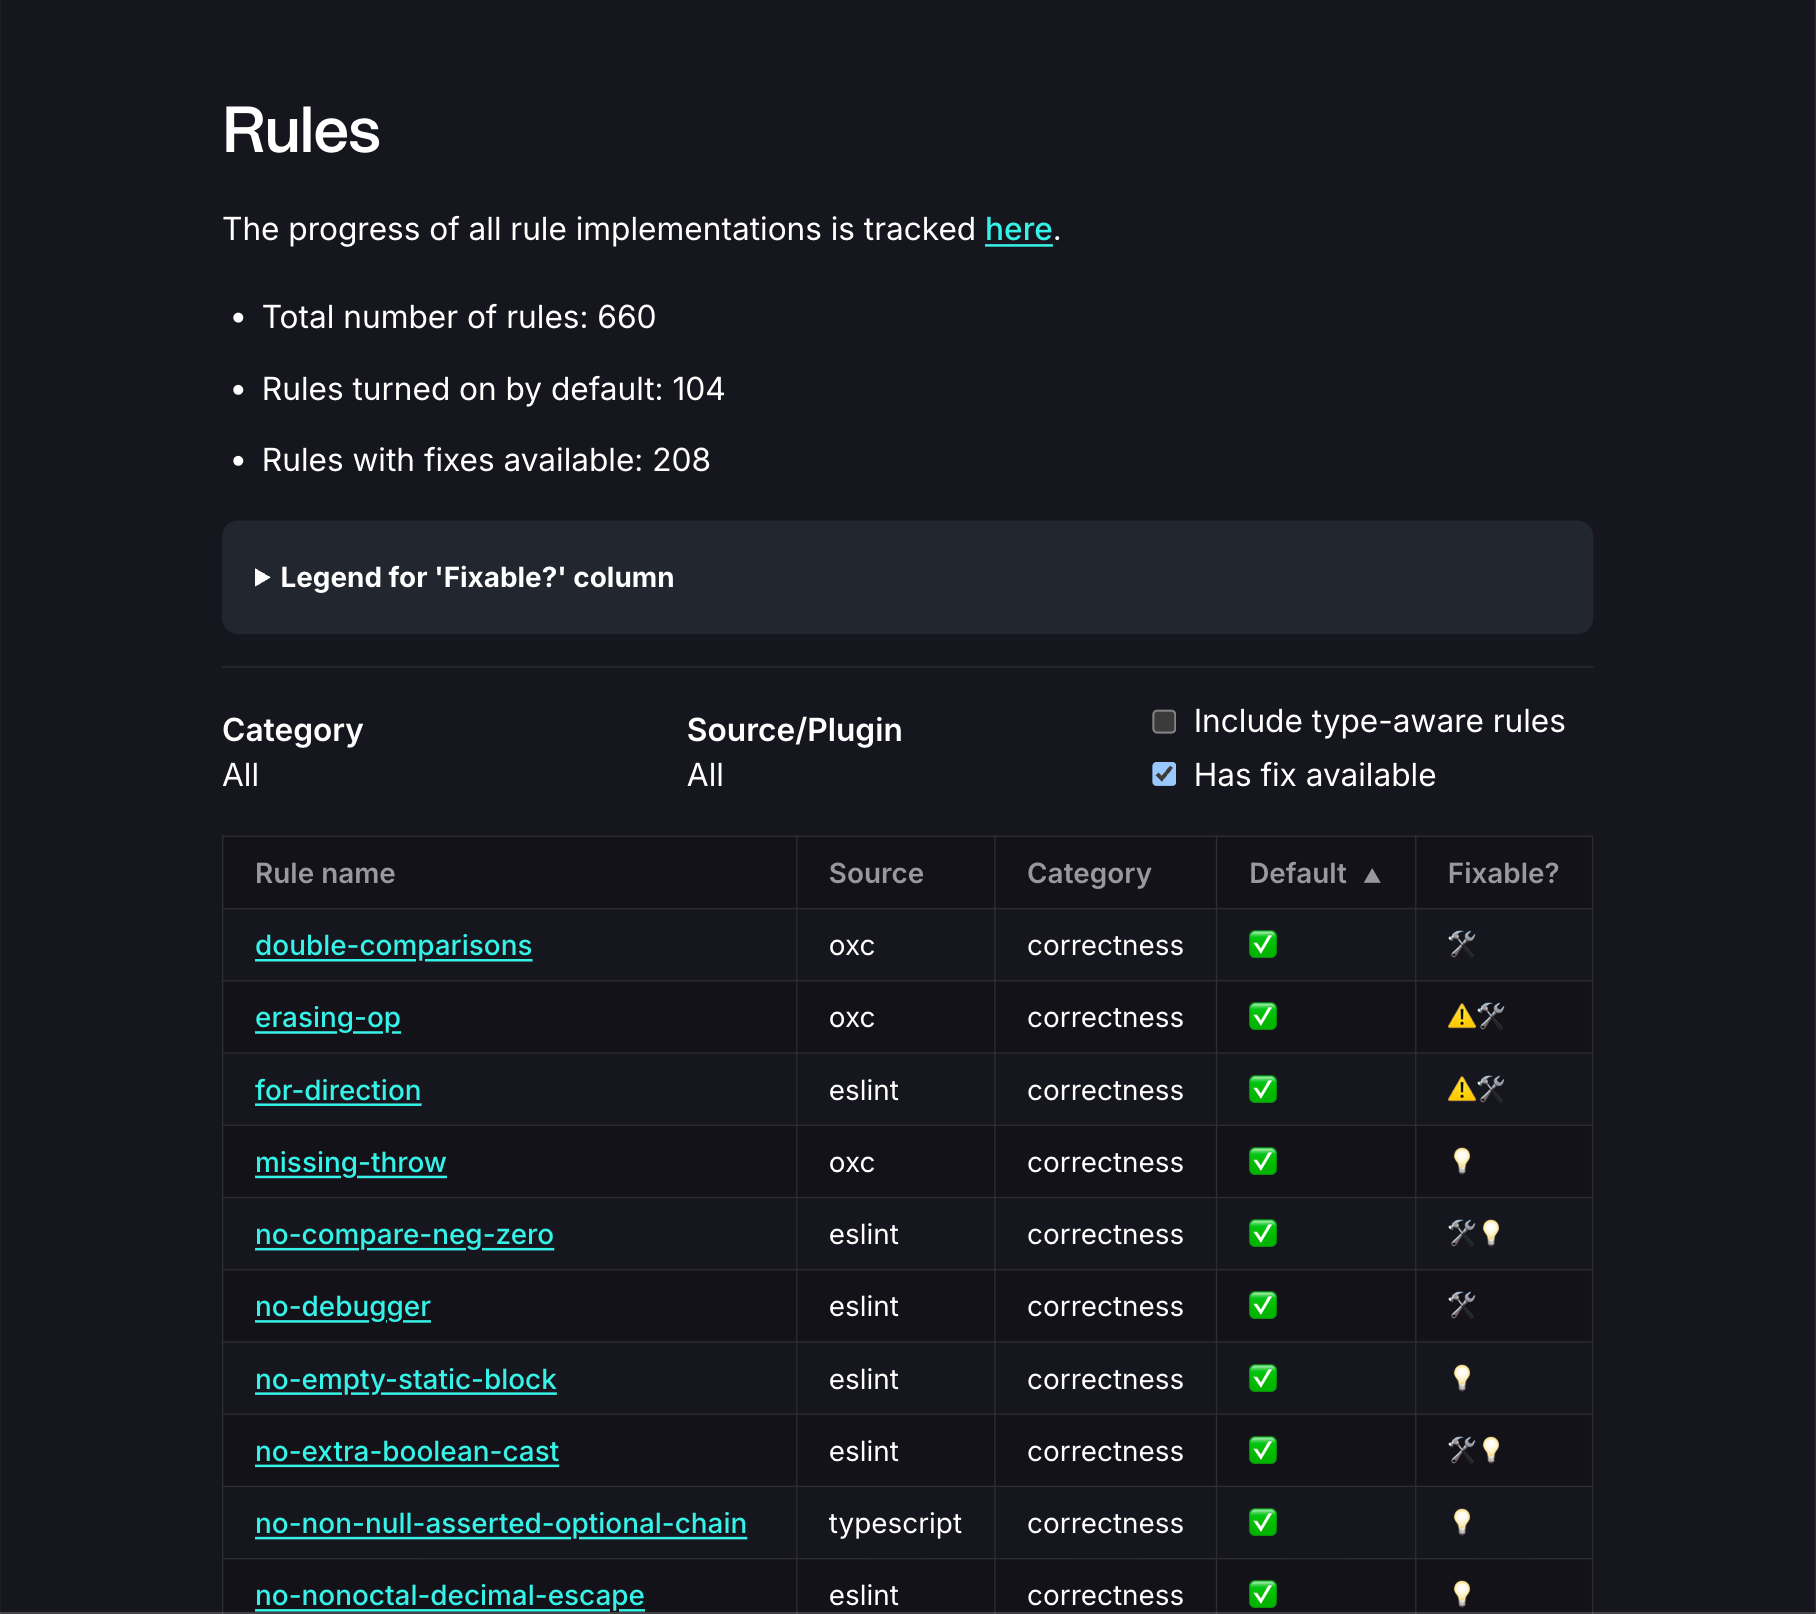The width and height of the screenshot is (1816, 1614).
Task: Open the Source/Plugin filter dropdown
Action: click(x=705, y=775)
